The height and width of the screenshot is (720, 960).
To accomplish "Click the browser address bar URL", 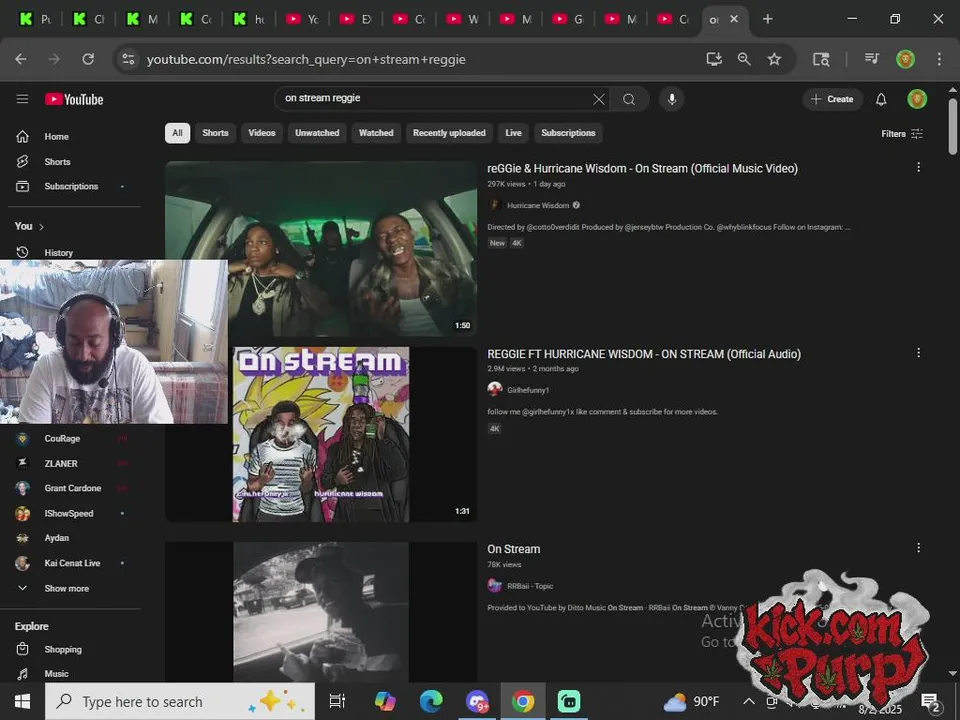I will [306, 59].
